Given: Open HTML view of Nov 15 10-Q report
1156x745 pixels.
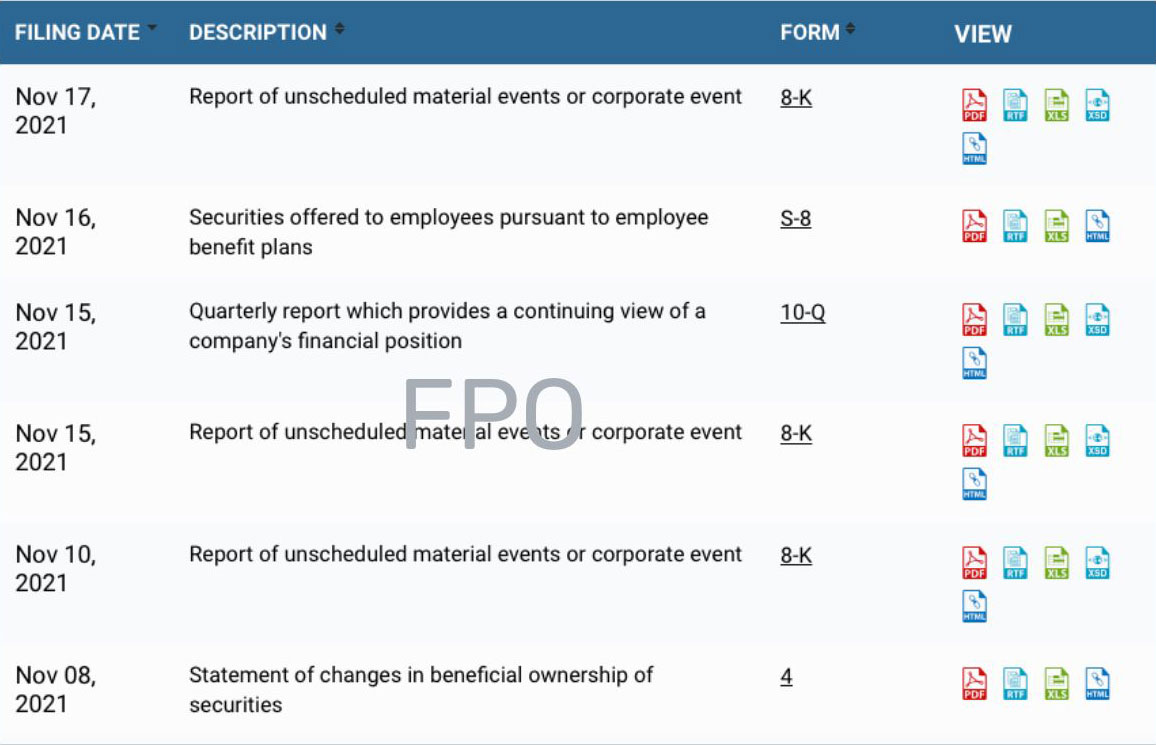Looking at the screenshot, I should point(974,363).
